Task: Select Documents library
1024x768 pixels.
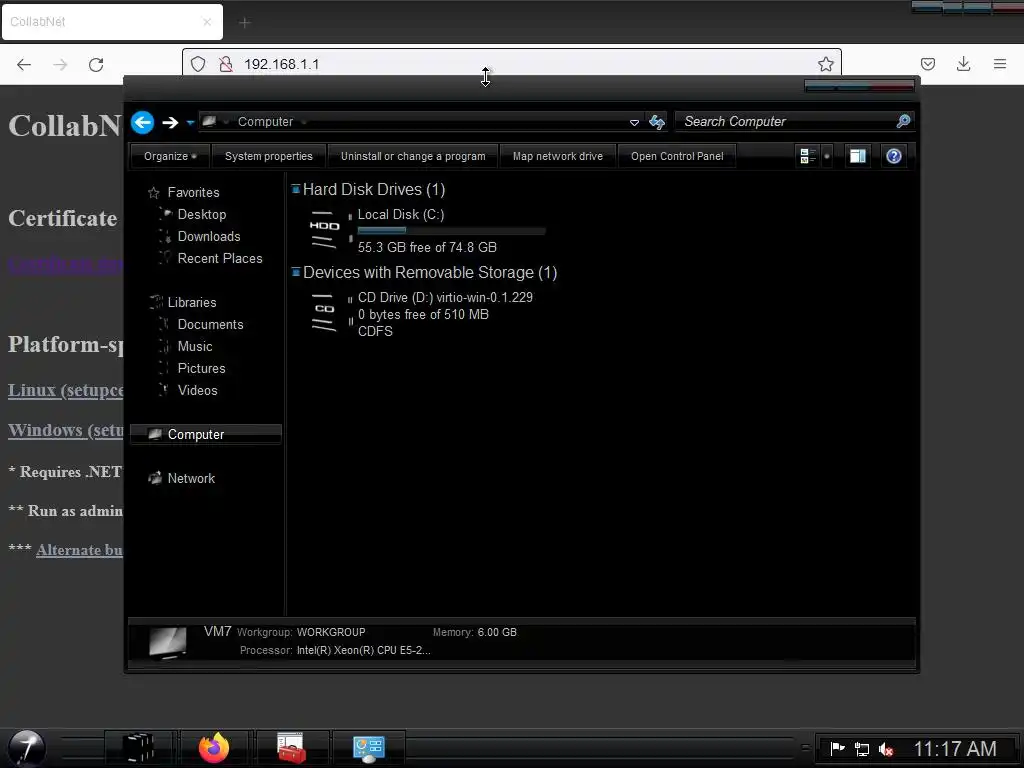Action: pos(210,325)
